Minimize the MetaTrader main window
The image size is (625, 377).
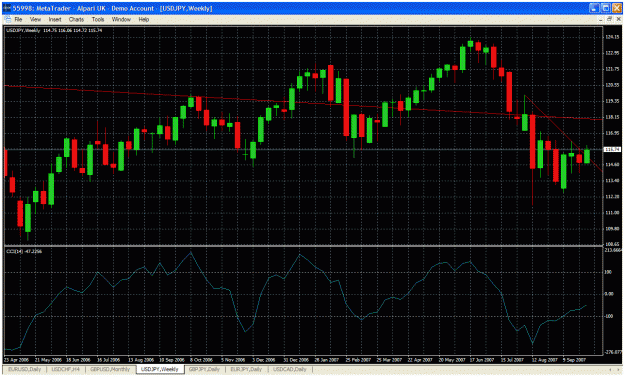(x=594, y=8)
